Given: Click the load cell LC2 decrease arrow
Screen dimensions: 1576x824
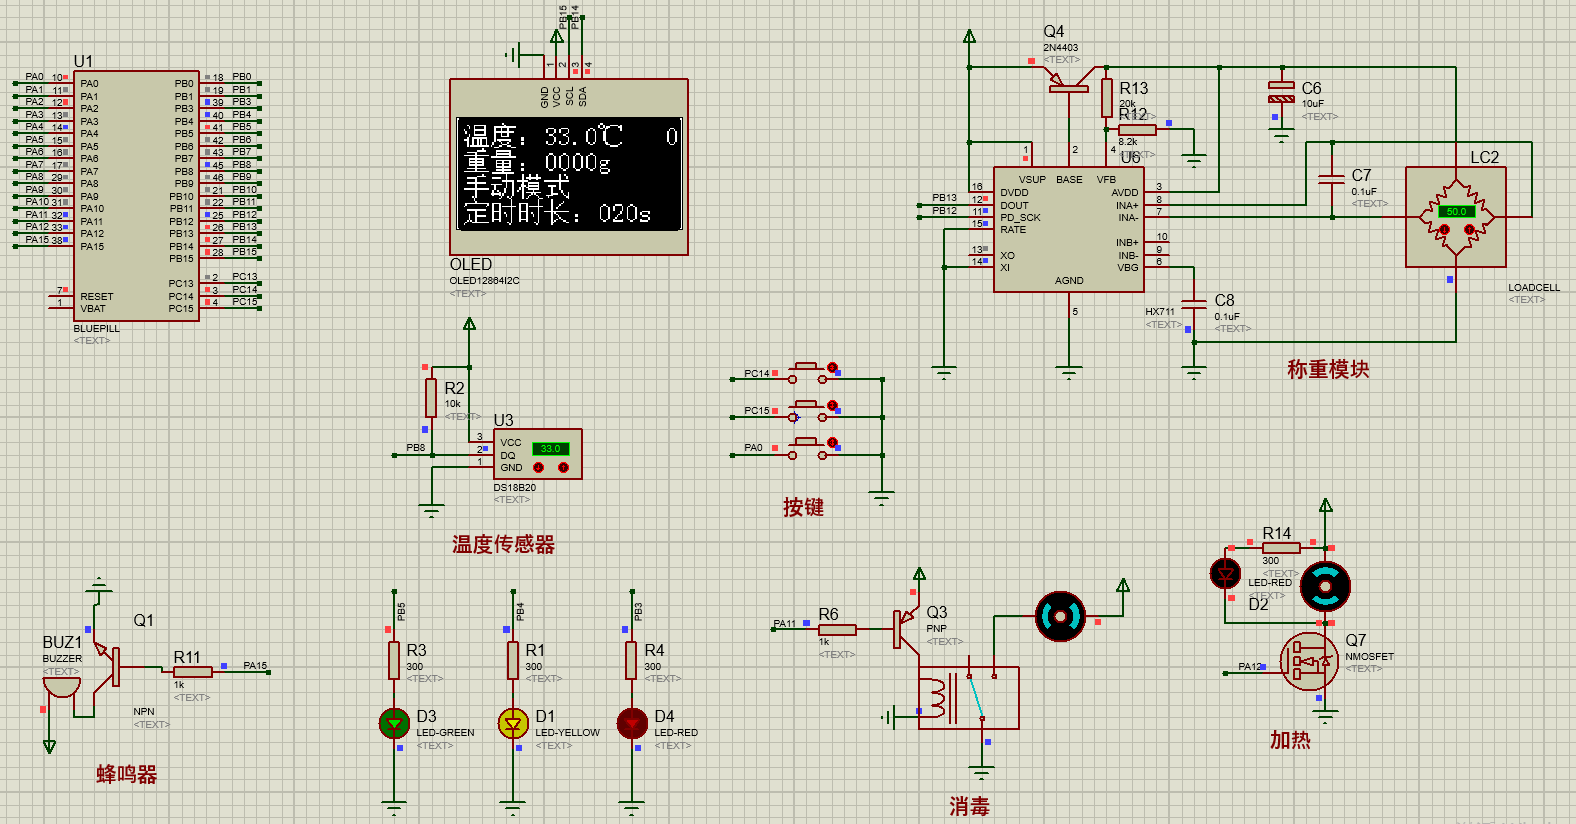Looking at the screenshot, I should 1444,230.
